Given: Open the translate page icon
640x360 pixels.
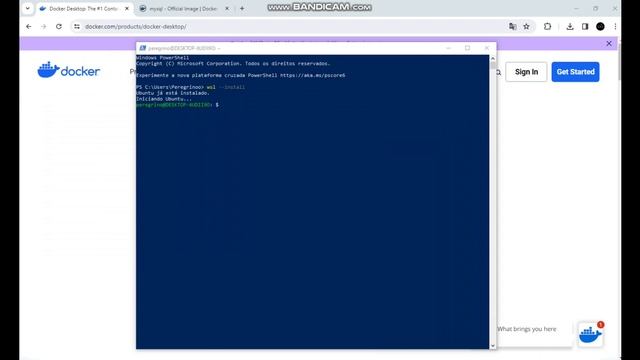Looking at the screenshot, I should [x=512, y=27].
